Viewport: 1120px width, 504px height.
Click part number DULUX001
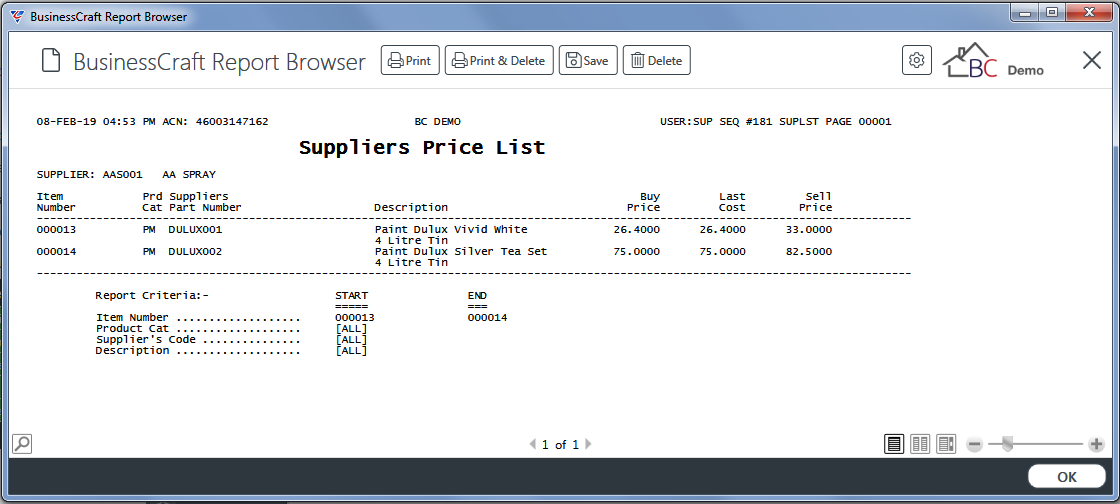pos(195,230)
